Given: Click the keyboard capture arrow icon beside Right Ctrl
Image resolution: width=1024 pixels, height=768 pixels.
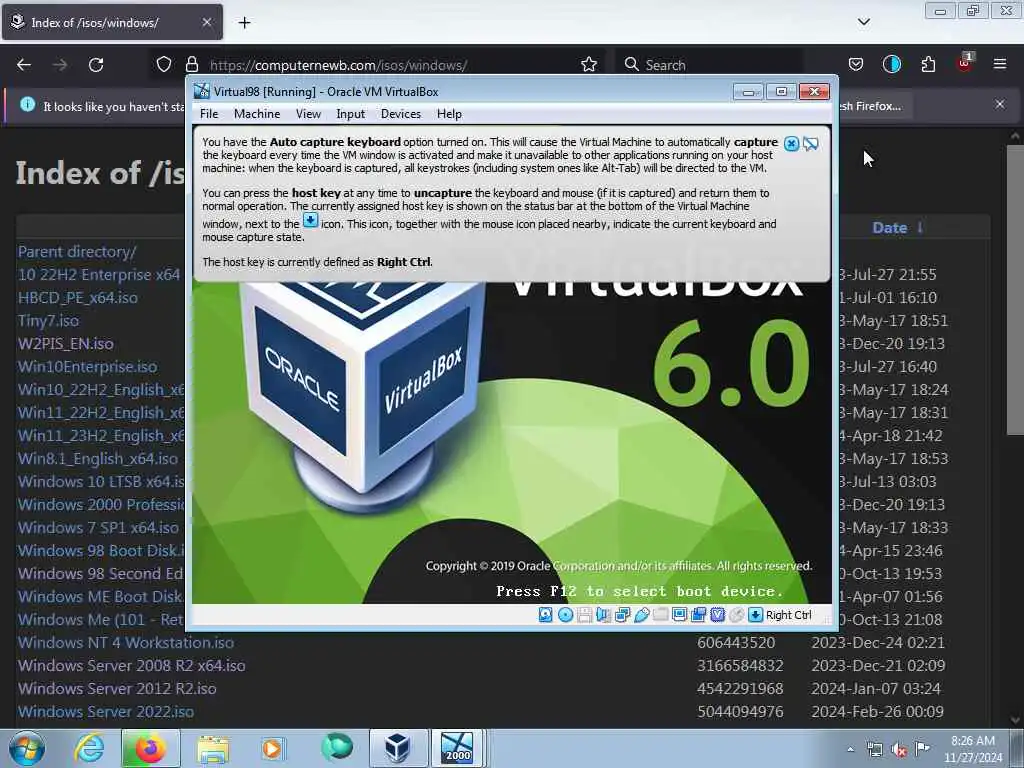Looking at the screenshot, I should [755, 615].
